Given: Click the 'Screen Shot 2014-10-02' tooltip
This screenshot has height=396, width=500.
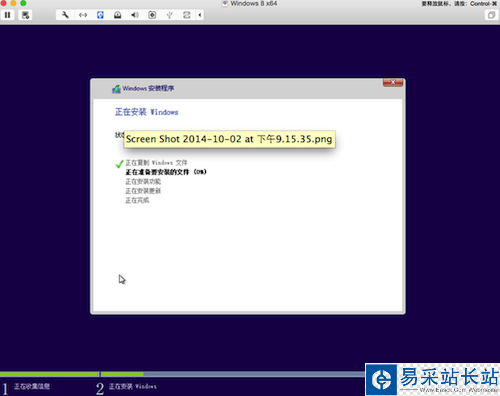Looking at the screenshot, I should coord(229,139).
